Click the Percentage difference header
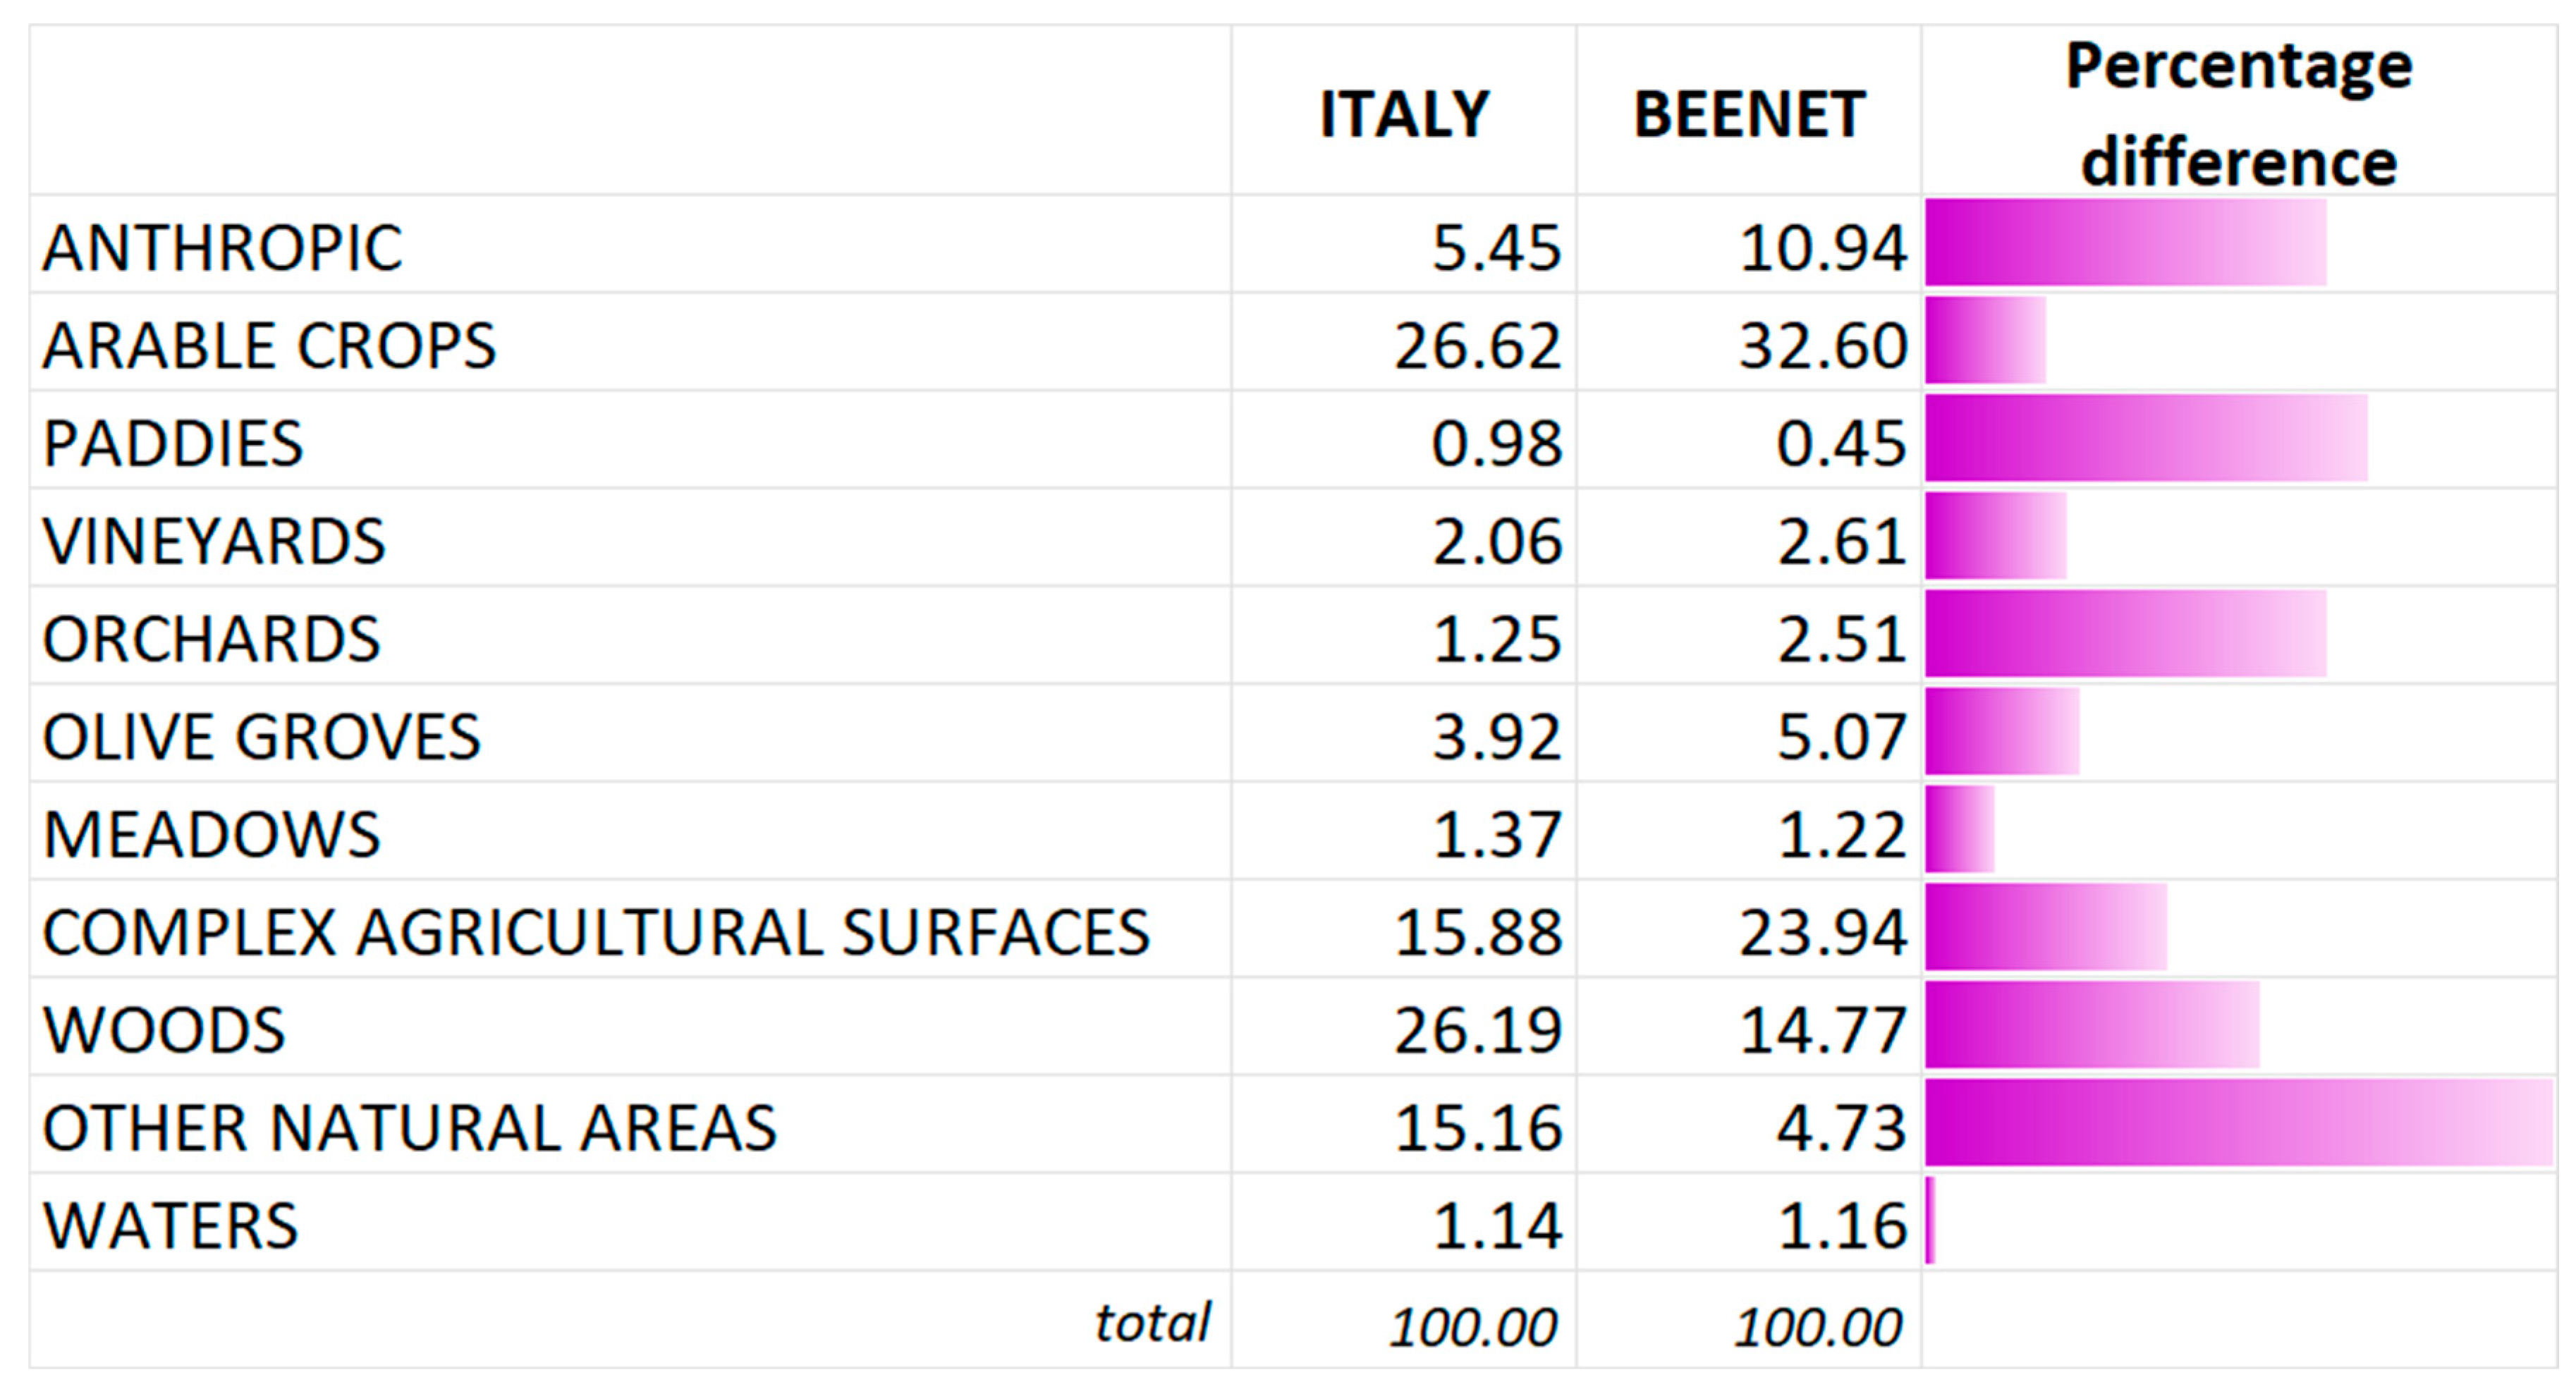Image resolution: width=2576 pixels, height=1394 pixels. (2239, 114)
